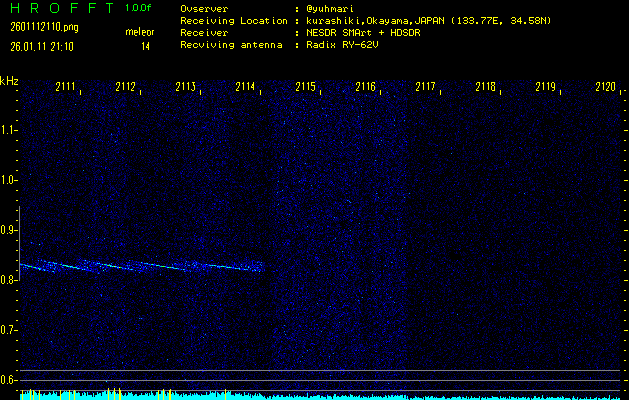Click the observer name @yuhmari

click(330, 9)
